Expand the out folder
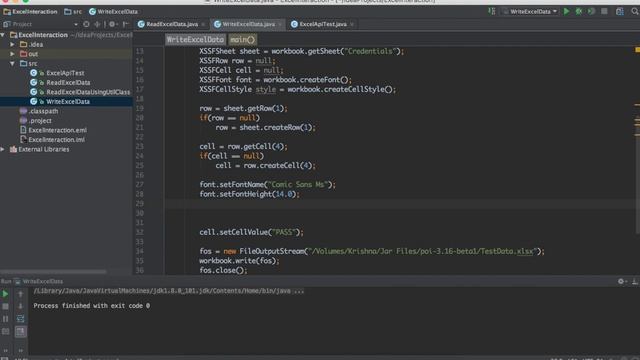 click(x=13, y=54)
